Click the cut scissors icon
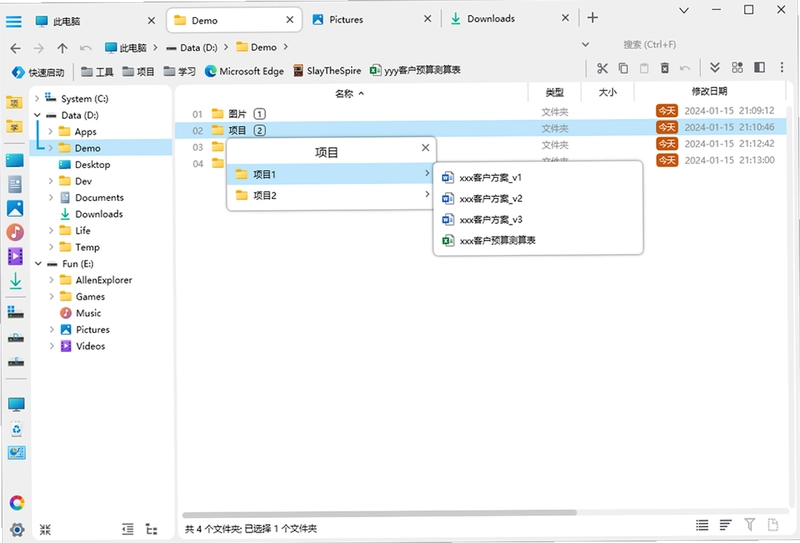This screenshot has width=800, height=543. coord(602,68)
